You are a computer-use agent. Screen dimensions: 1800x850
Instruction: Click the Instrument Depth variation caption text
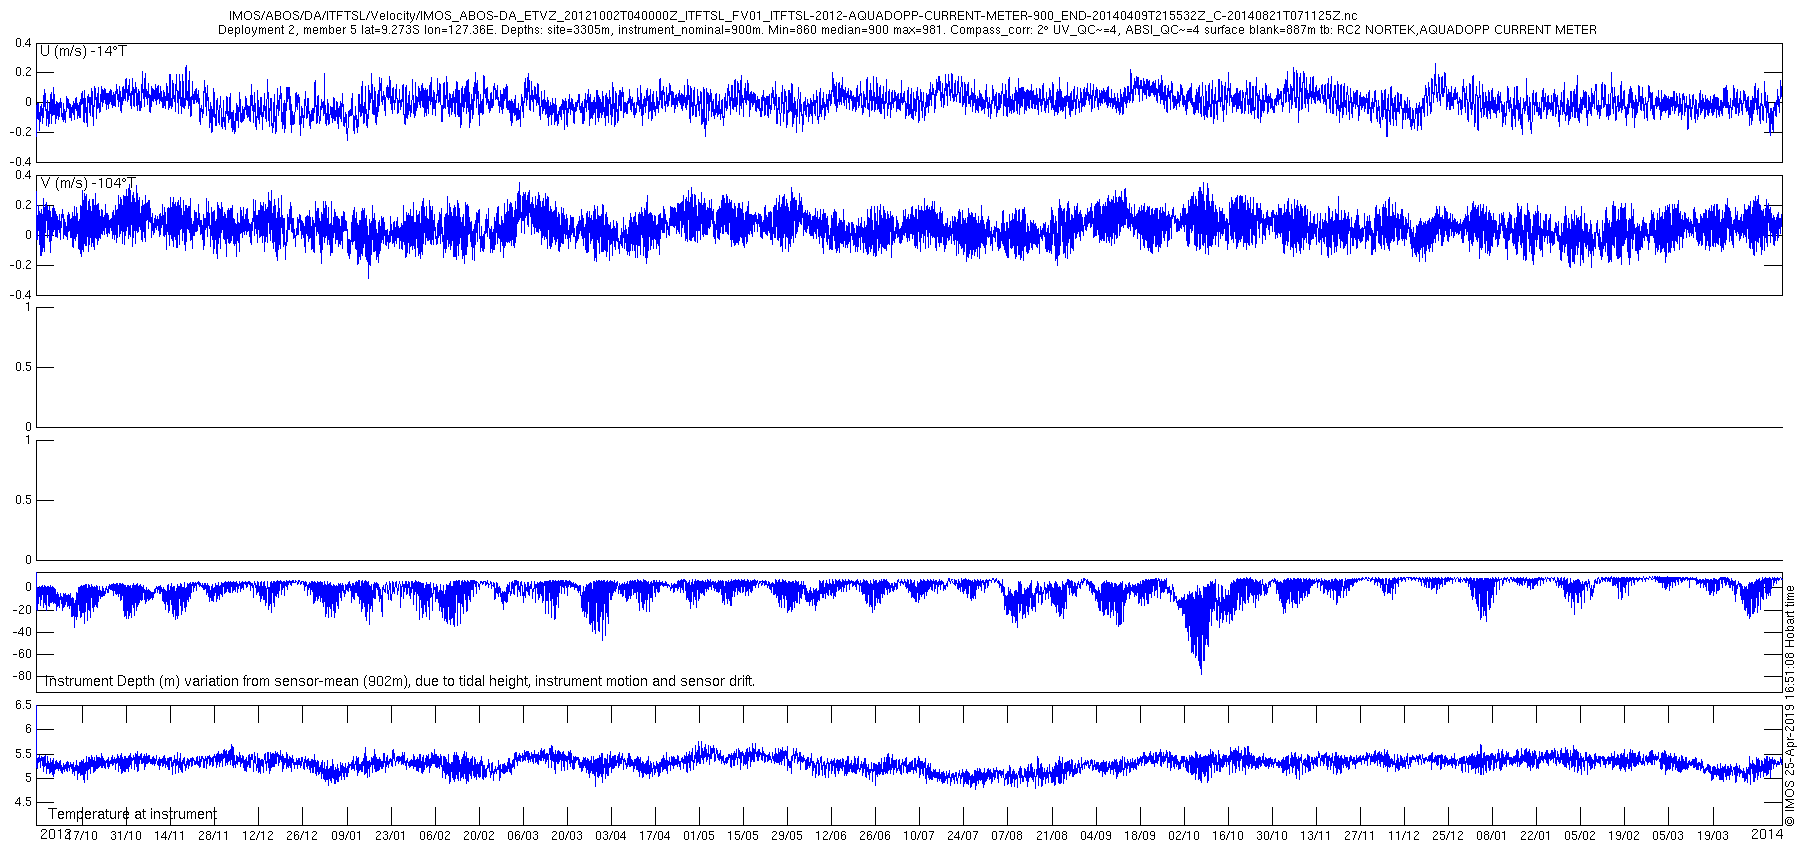pyautogui.click(x=399, y=681)
